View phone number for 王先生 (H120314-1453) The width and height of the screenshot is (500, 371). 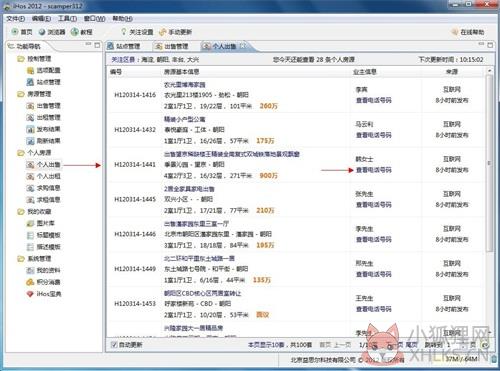coord(374,309)
